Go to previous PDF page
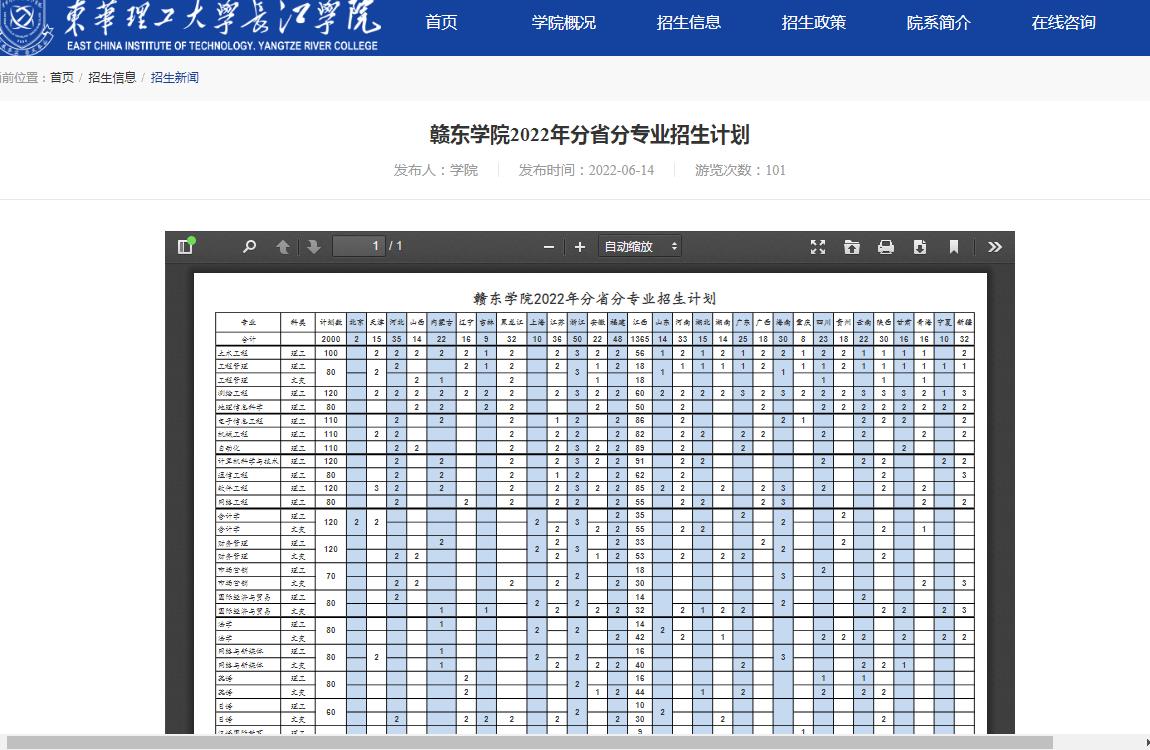1150x750 pixels. pyautogui.click(x=283, y=246)
